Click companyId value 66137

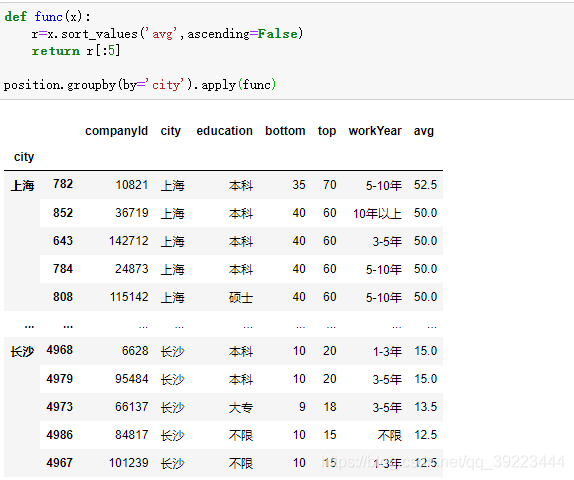coord(132,407)
